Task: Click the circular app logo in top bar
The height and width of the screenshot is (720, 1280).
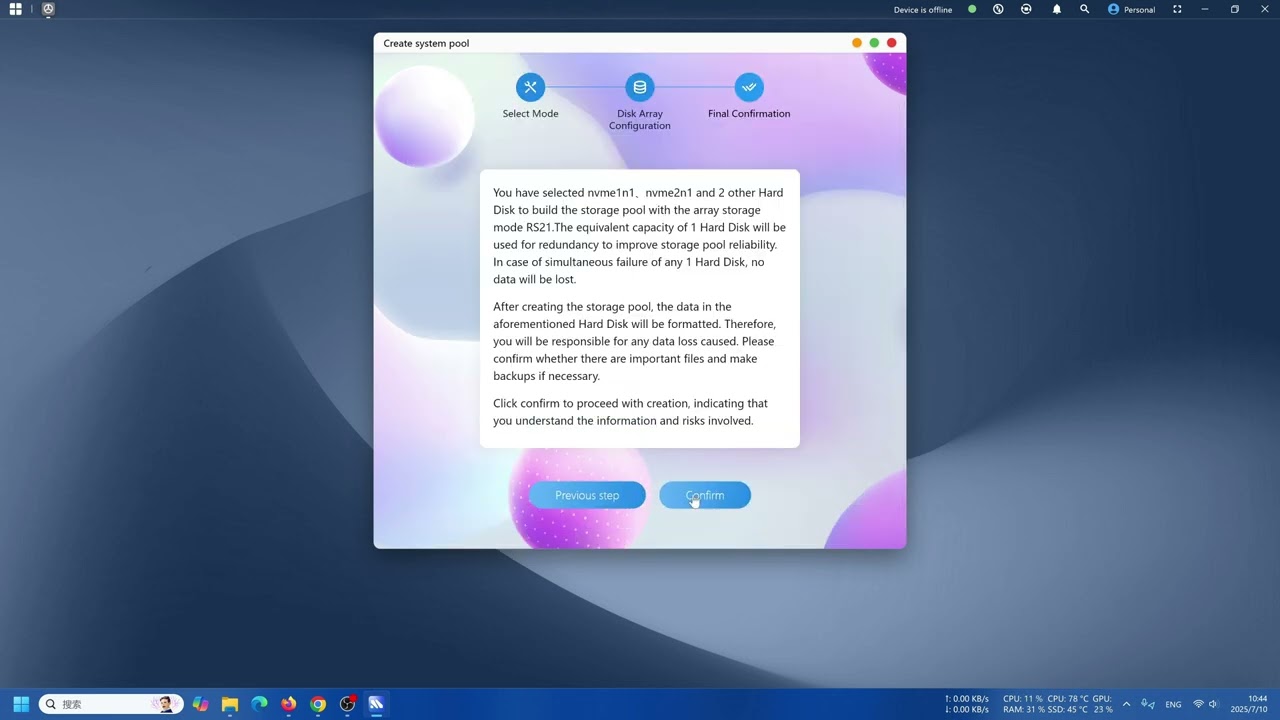Action: pos(48,9)
